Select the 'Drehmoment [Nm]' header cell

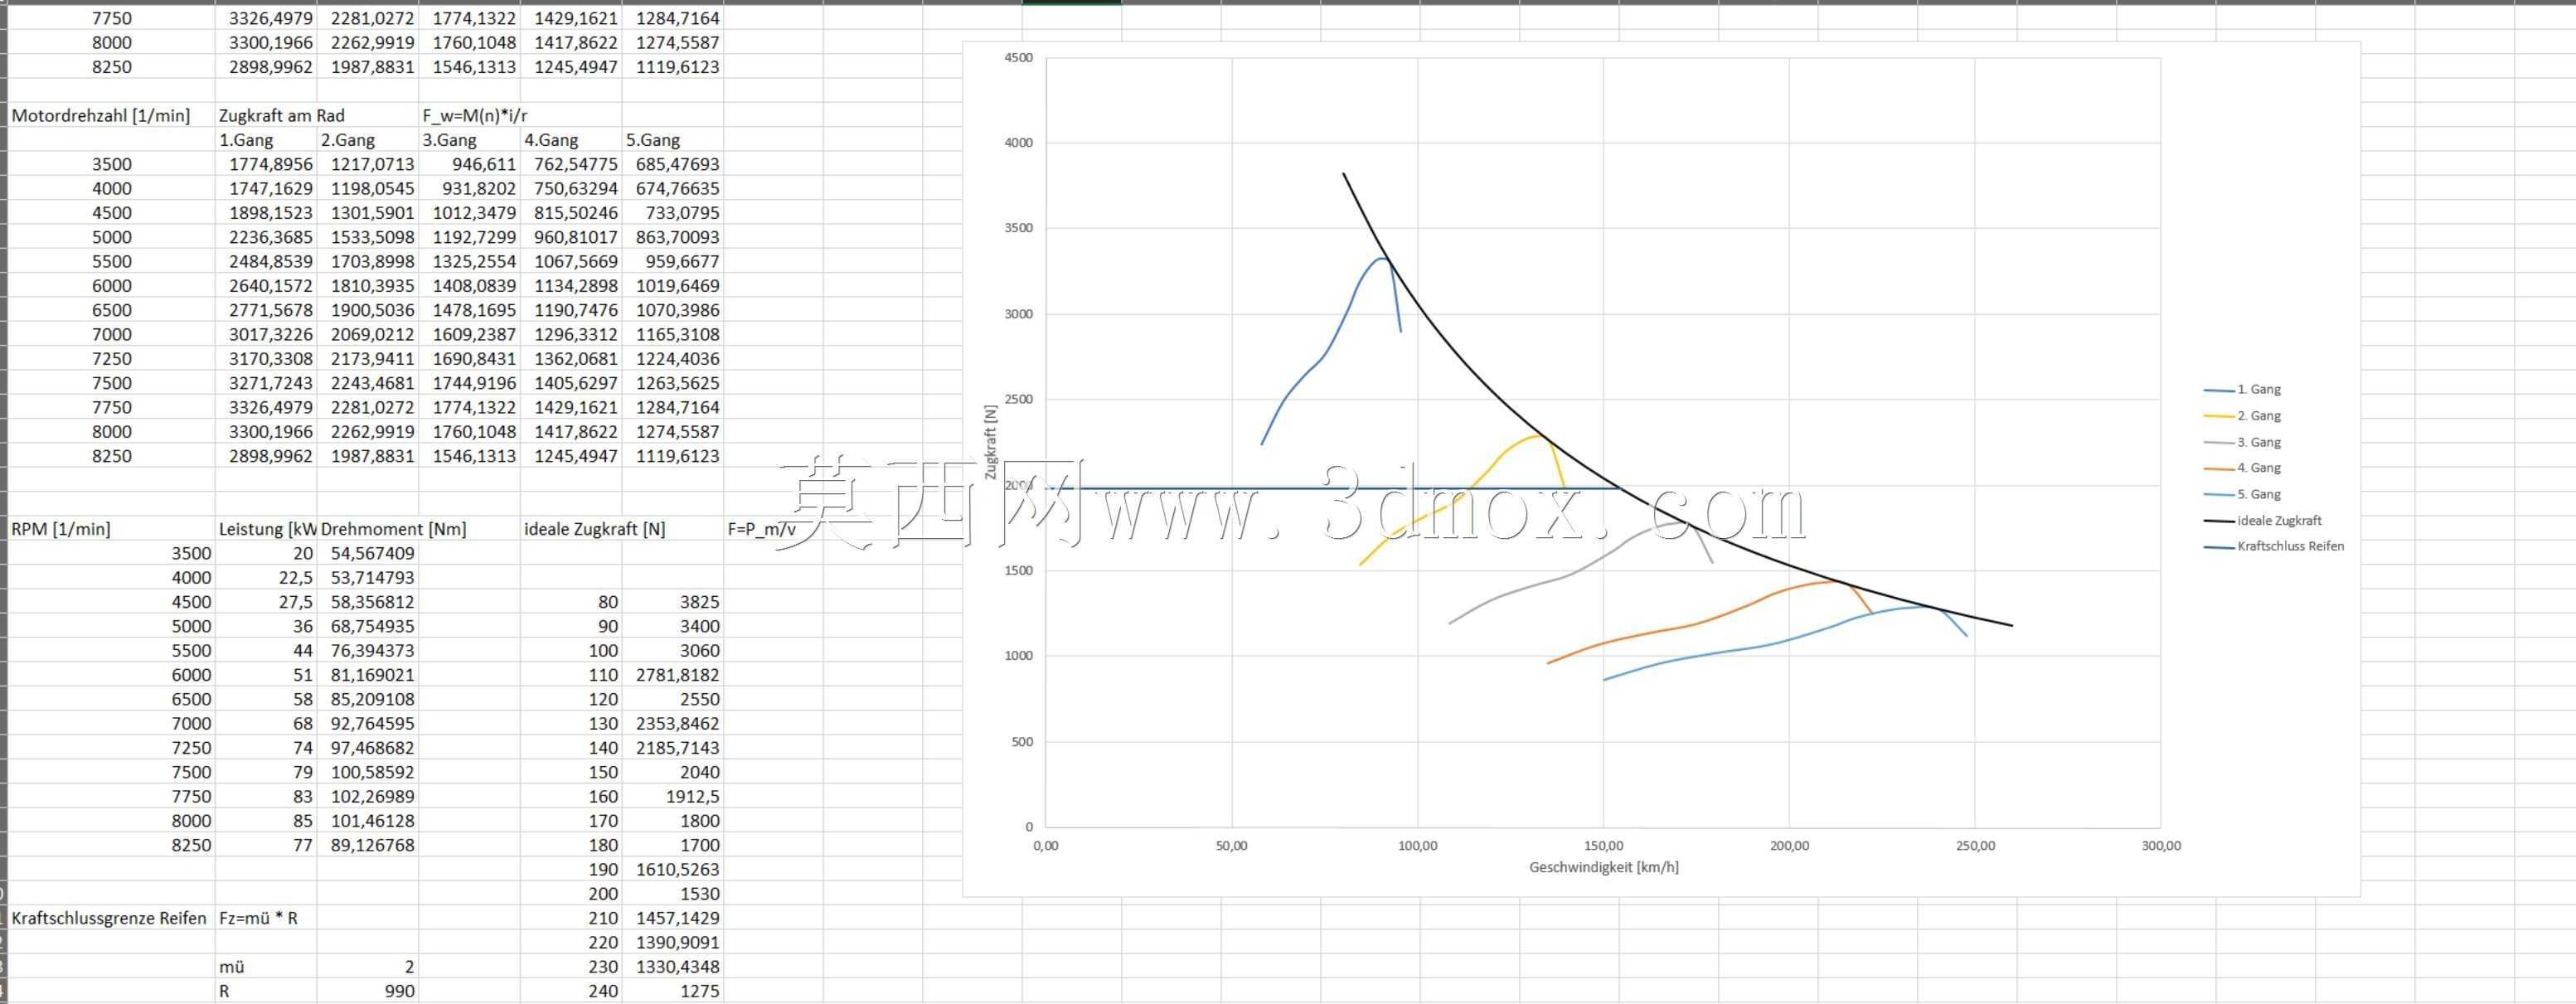click(x=394, y=529)
